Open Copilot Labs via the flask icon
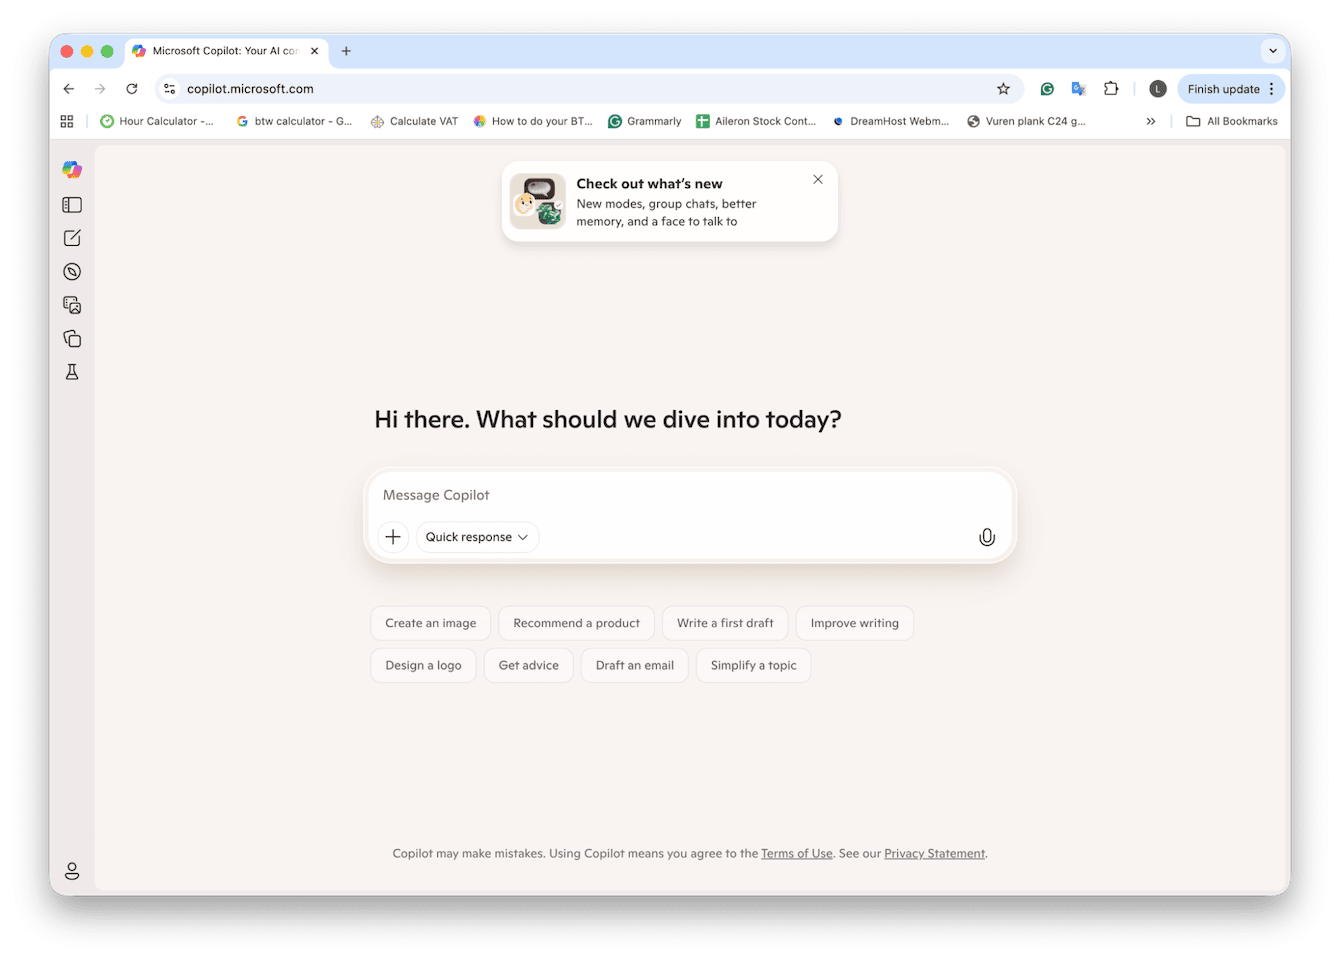Image resolution: width=1340 pixels, height=961 pixels. pyautogui.click(x=71, y=371)
